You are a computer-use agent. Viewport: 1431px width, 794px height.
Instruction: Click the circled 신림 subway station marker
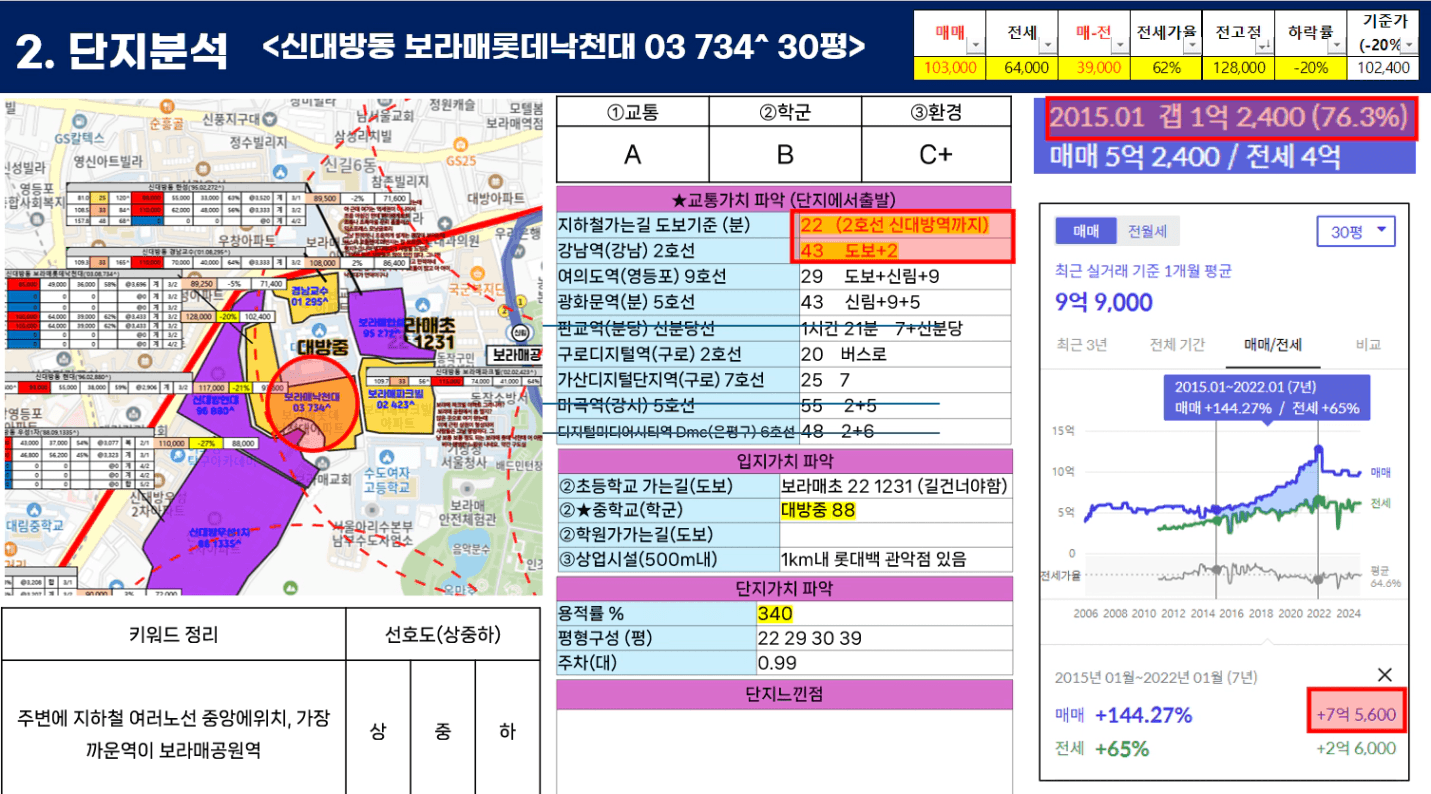pos(519,334)
